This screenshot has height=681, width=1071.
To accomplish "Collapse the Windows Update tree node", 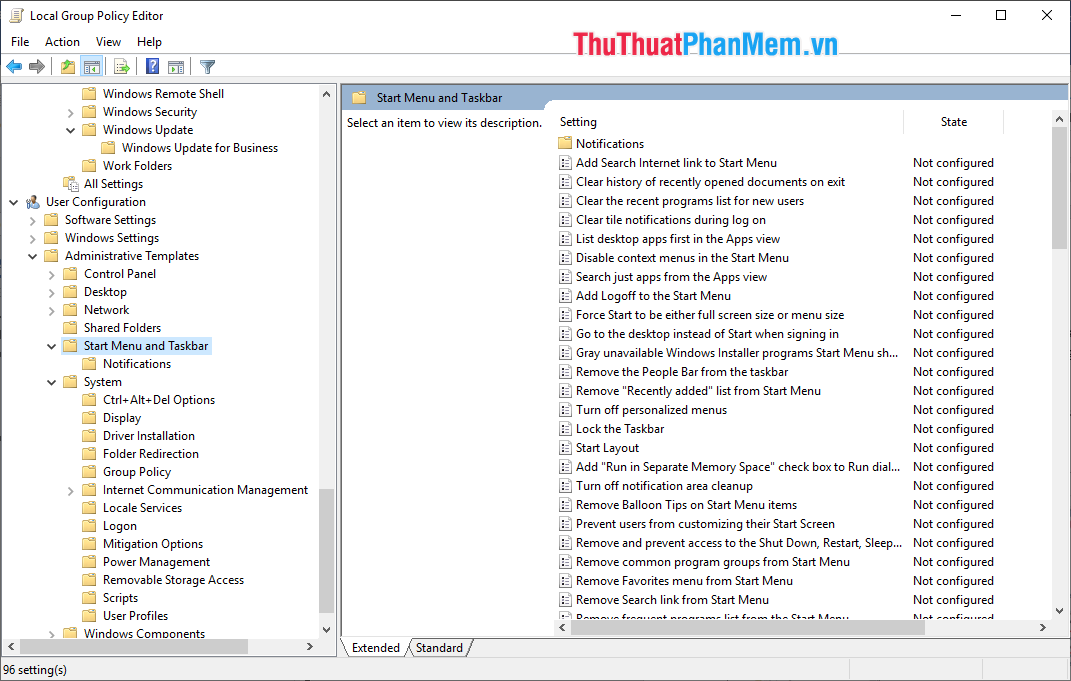I will point(70,129).
